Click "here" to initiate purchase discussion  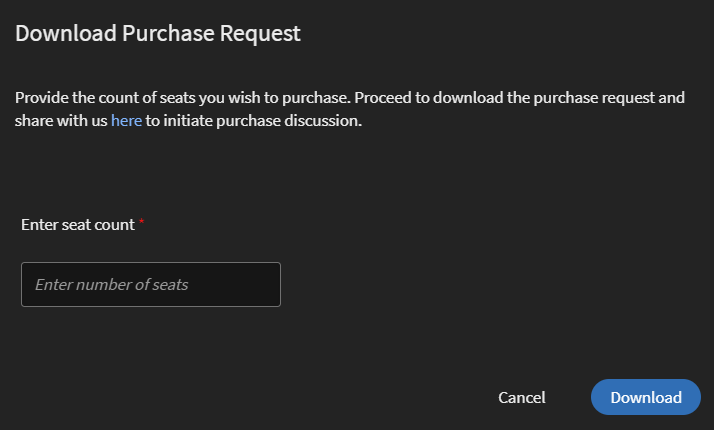pos(126,121)
